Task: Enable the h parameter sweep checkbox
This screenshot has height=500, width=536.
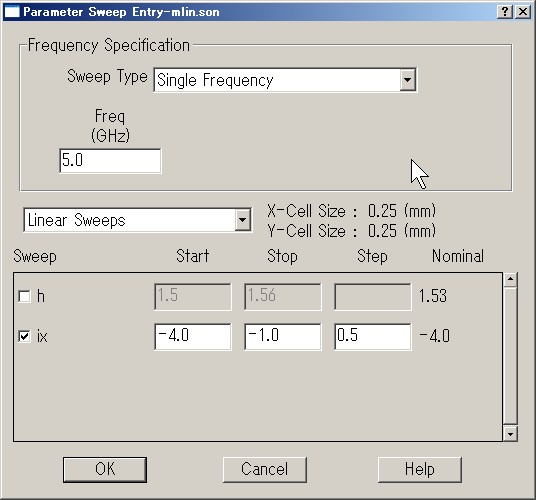Action: coord(24,296)
